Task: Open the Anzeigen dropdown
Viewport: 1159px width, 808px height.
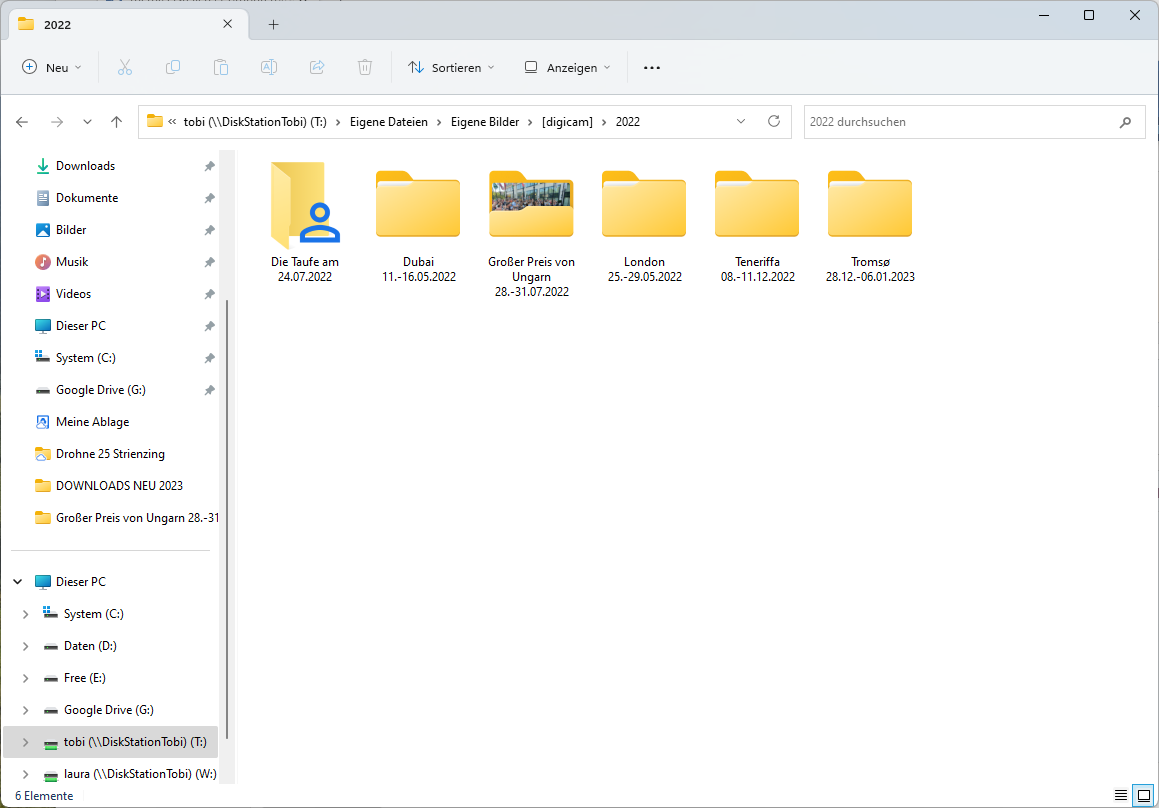Action: pos(568,67)
